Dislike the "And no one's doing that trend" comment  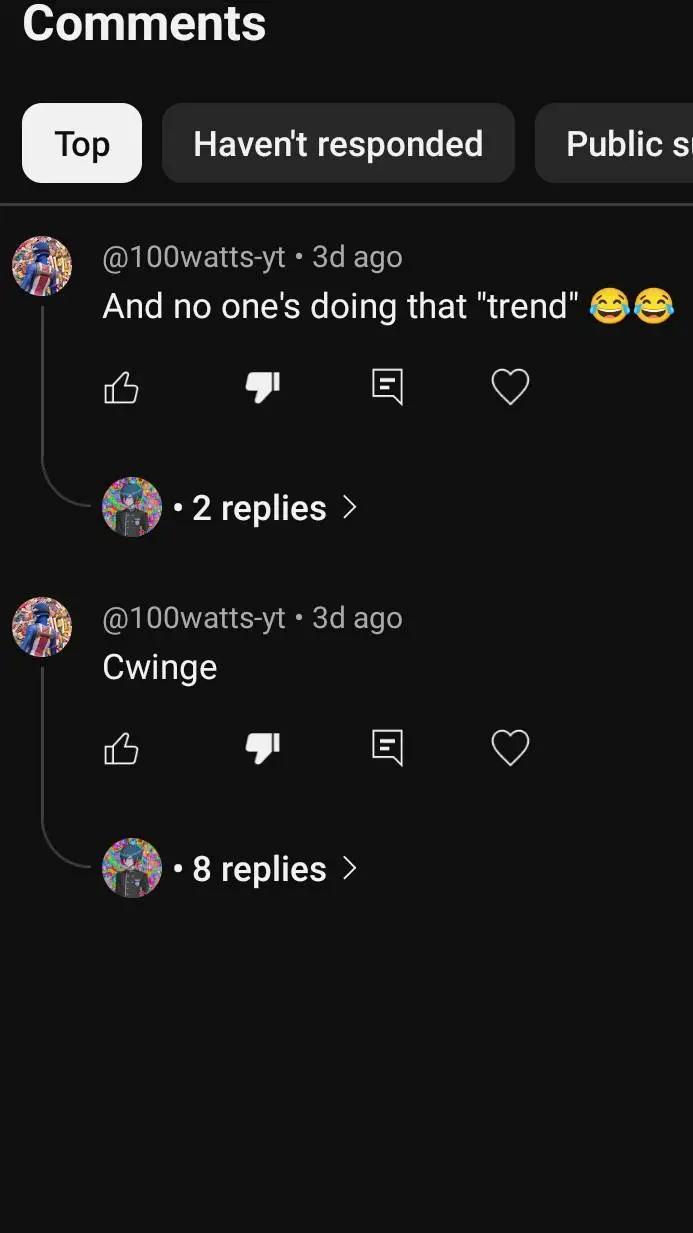pyautogui.click(x=262, y=387)
